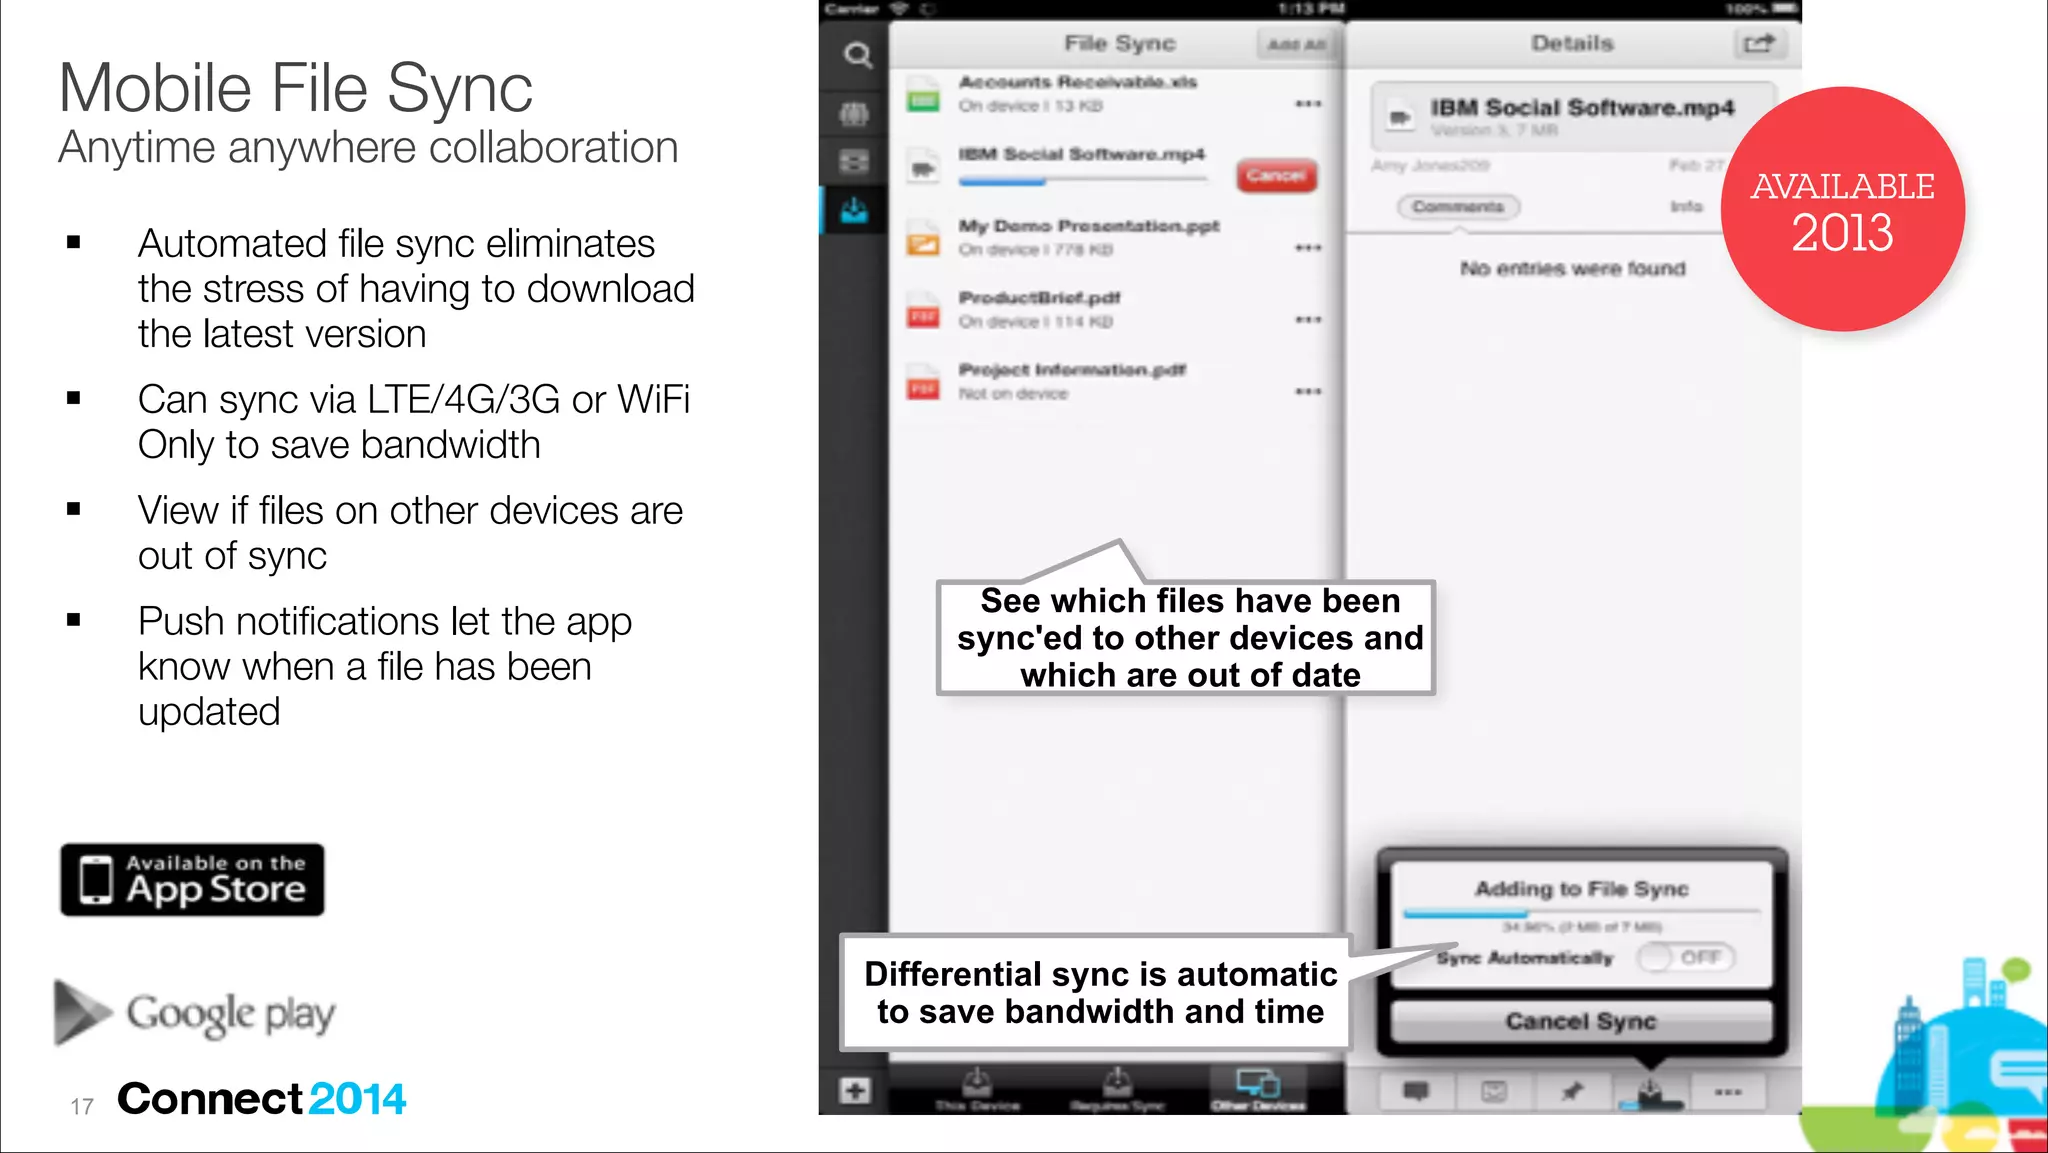Open options dots for My Demo Presentation.ppt

coord(1308,248)
